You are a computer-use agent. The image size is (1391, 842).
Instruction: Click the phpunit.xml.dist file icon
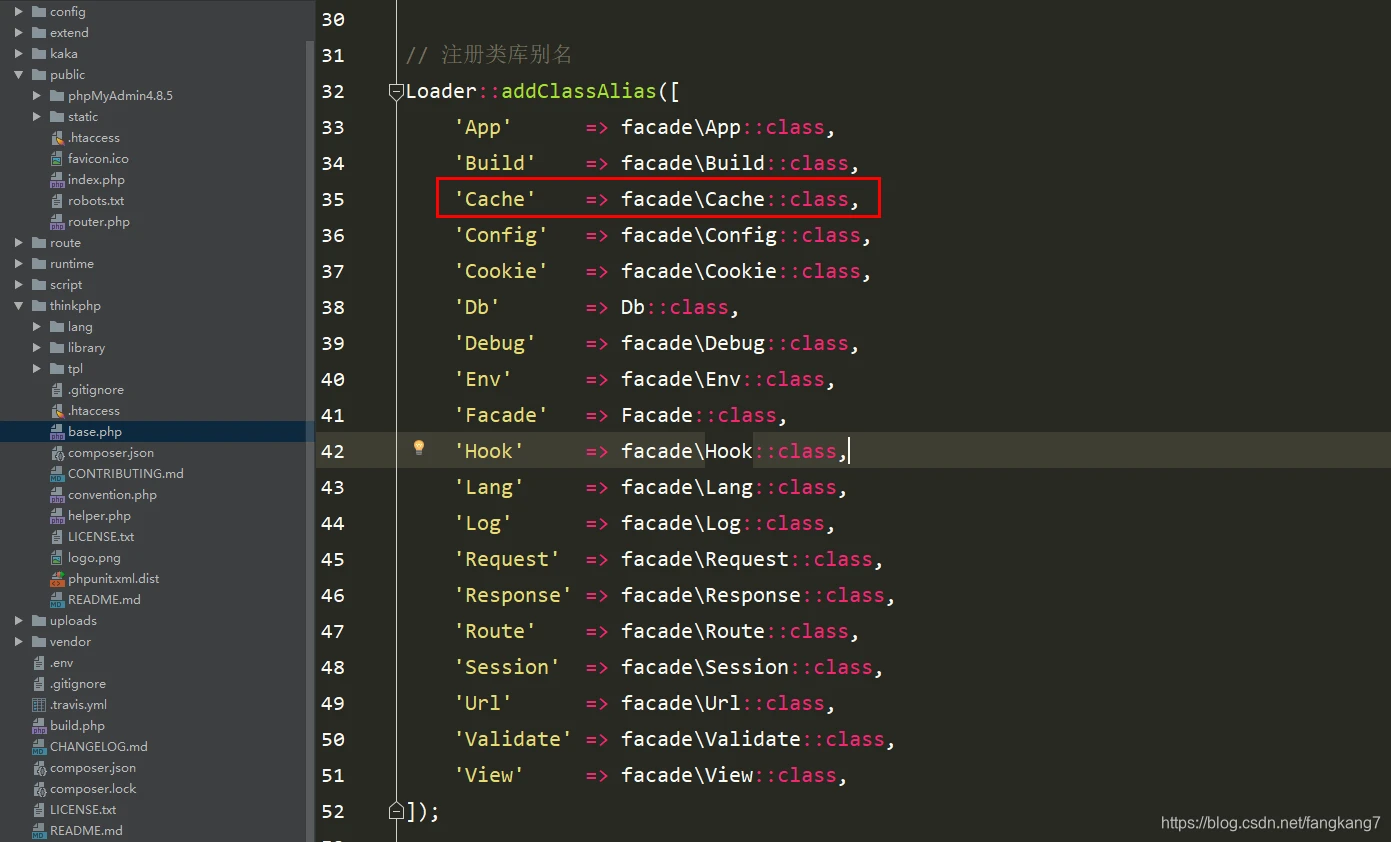pos(57,579)
